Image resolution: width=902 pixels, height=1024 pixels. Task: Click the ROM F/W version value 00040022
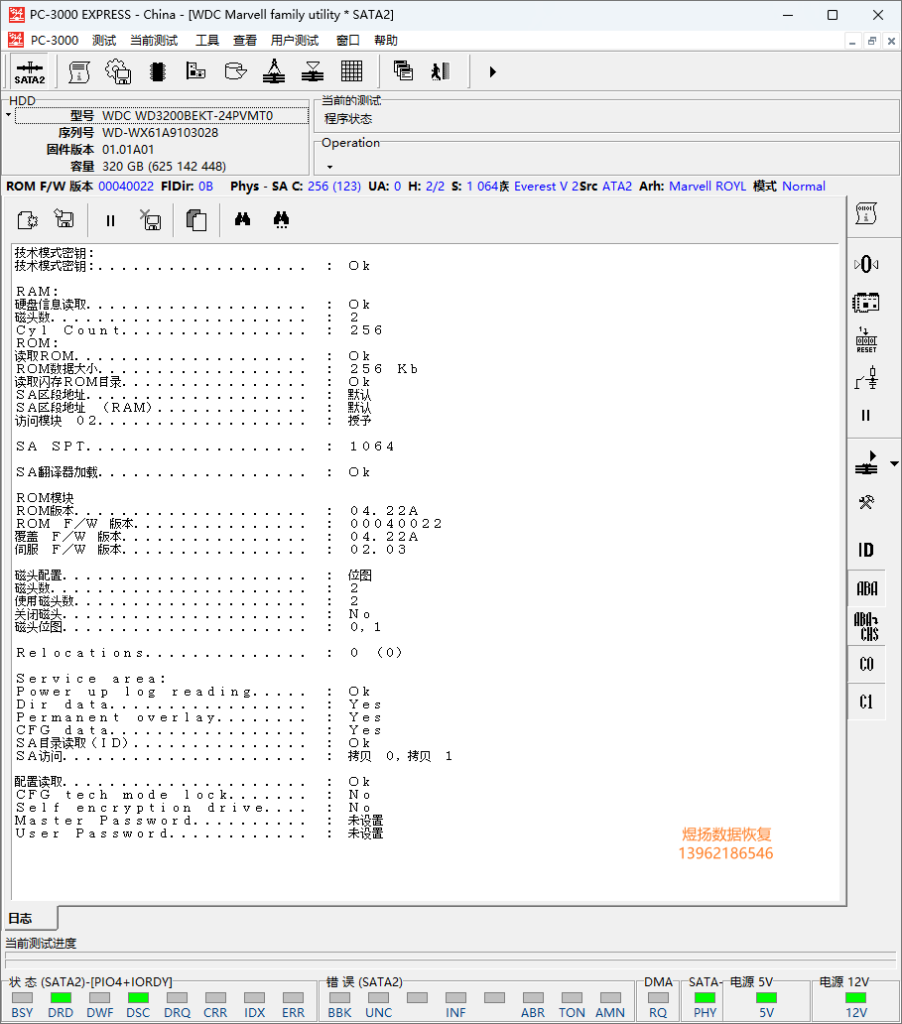(x=126, y=186)
